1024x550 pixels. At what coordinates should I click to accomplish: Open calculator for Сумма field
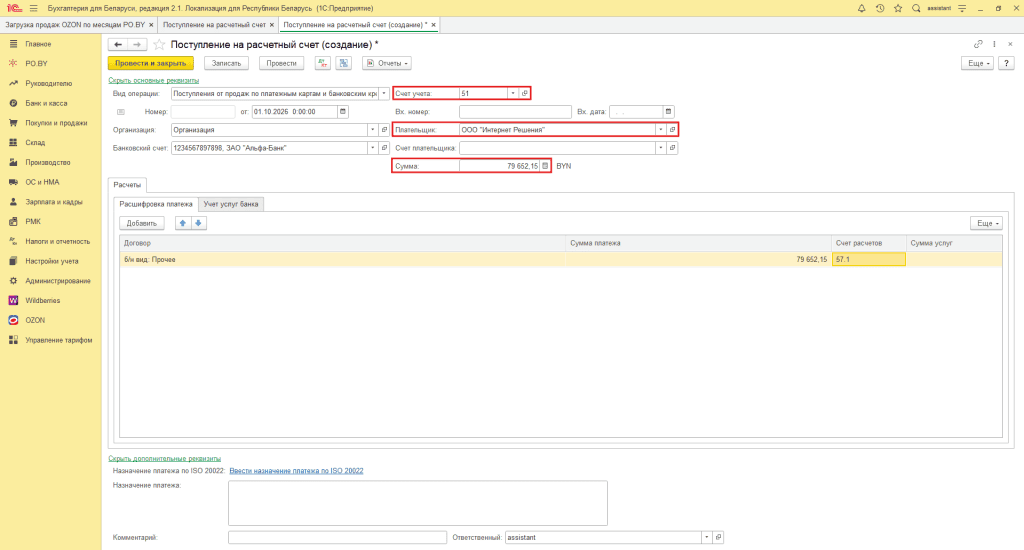point(545,166)
